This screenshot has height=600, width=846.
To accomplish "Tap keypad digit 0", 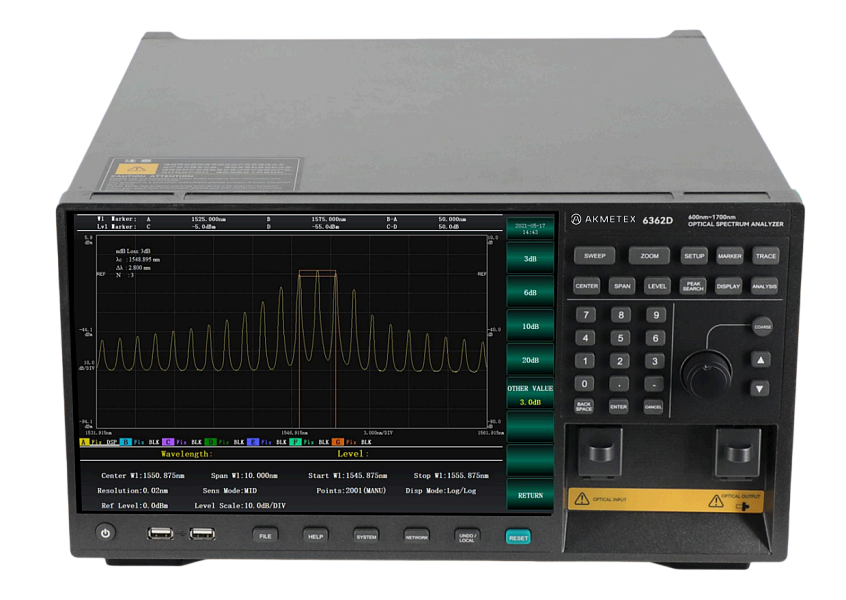I will (x=584, y=384).
